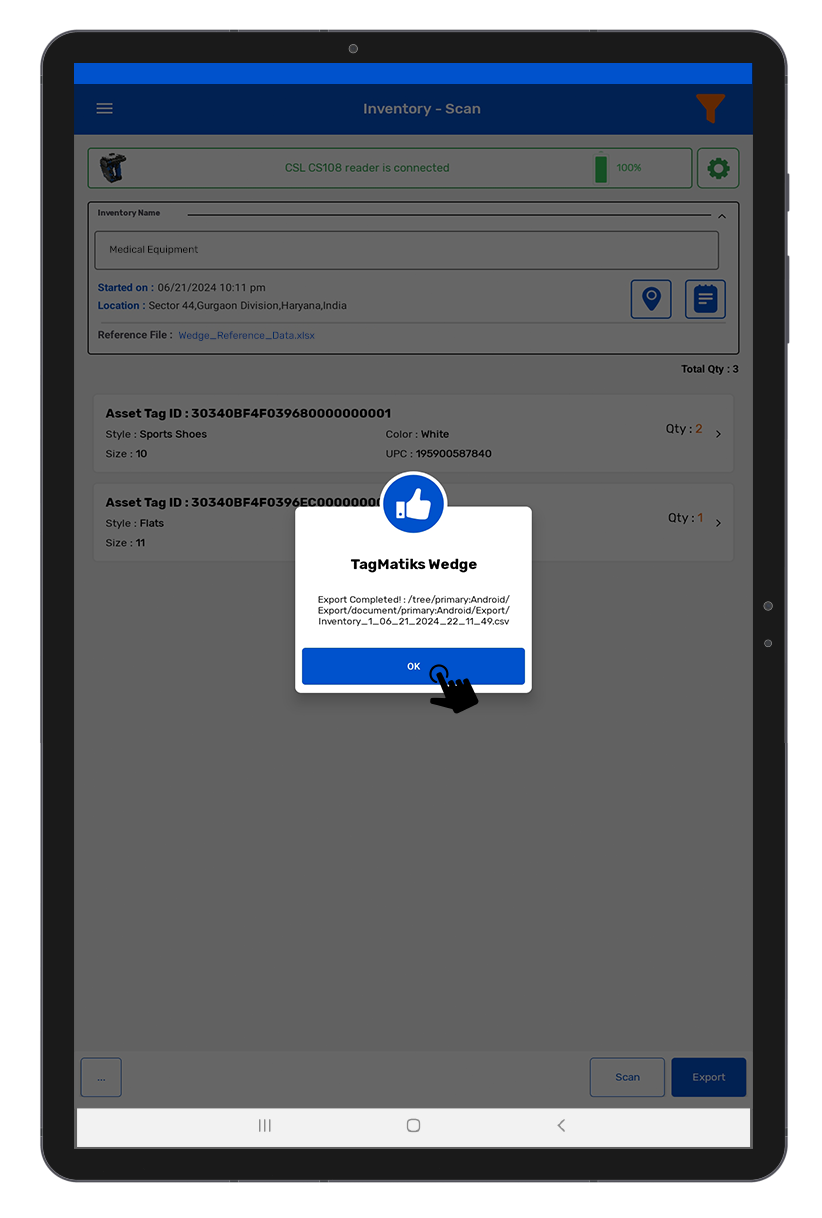Screen dimensions: 822x1218
Task: Tap the thumbs-up icon on dialog
Action: (x=413, y=506)
